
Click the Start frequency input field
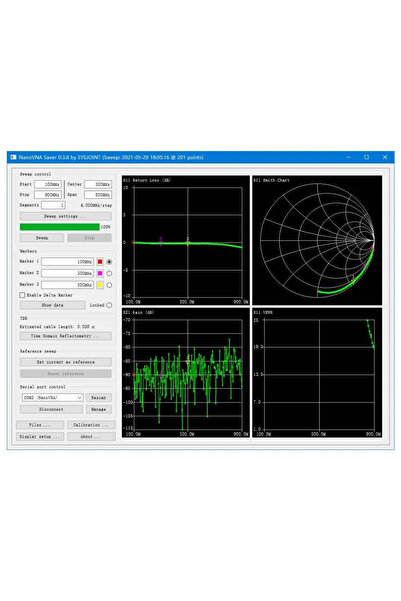pyautogui.click(x=48, y=184)
